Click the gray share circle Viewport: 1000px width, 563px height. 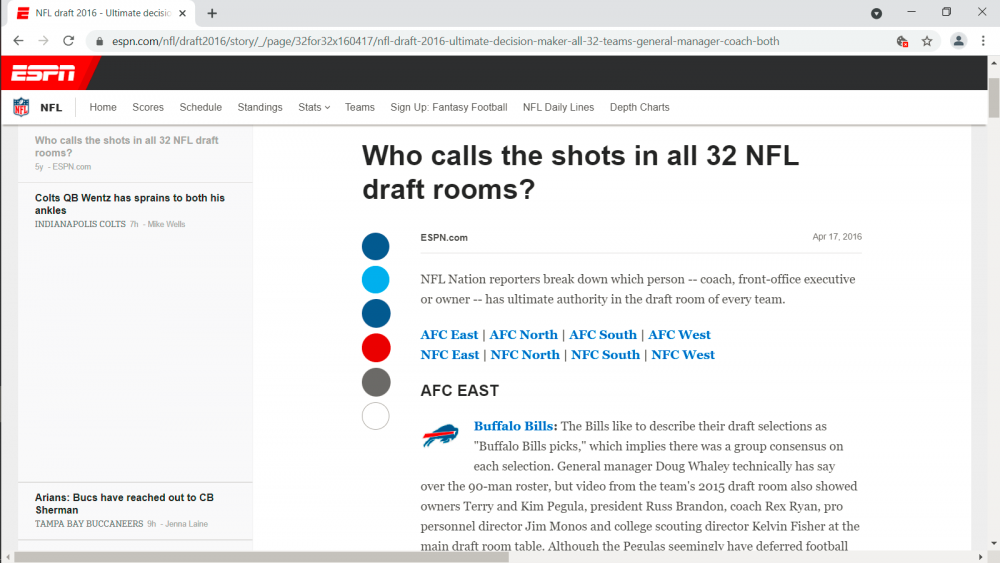[x=375, y=382]
